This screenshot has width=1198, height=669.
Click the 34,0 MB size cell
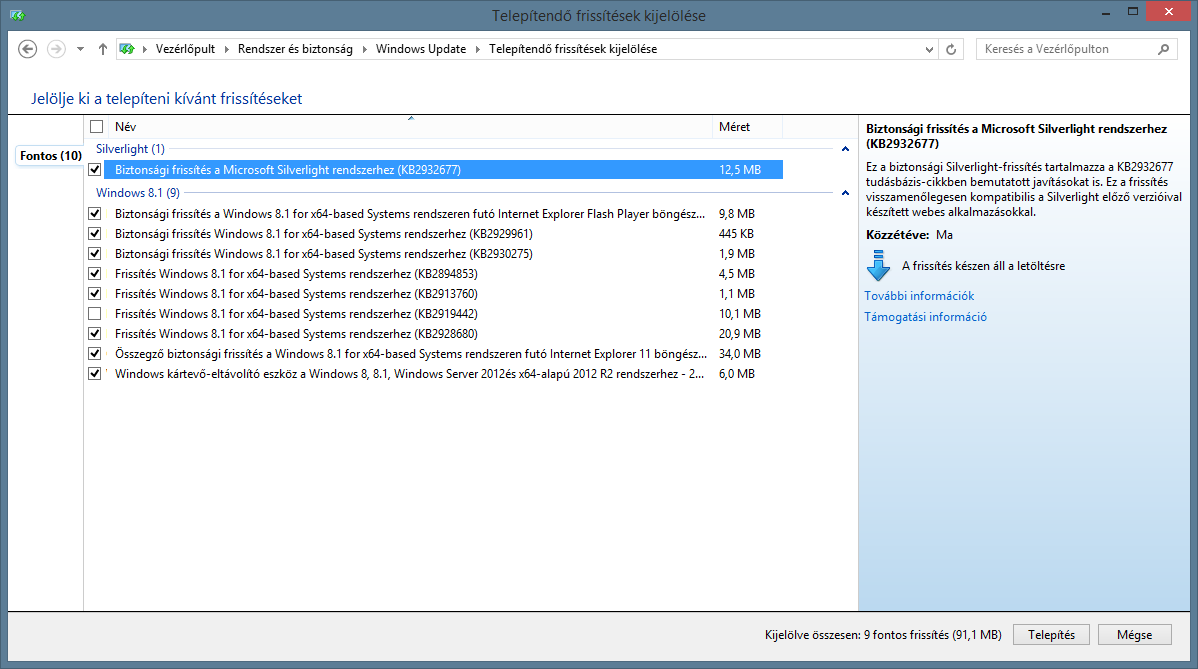click(x=740, y=354)
